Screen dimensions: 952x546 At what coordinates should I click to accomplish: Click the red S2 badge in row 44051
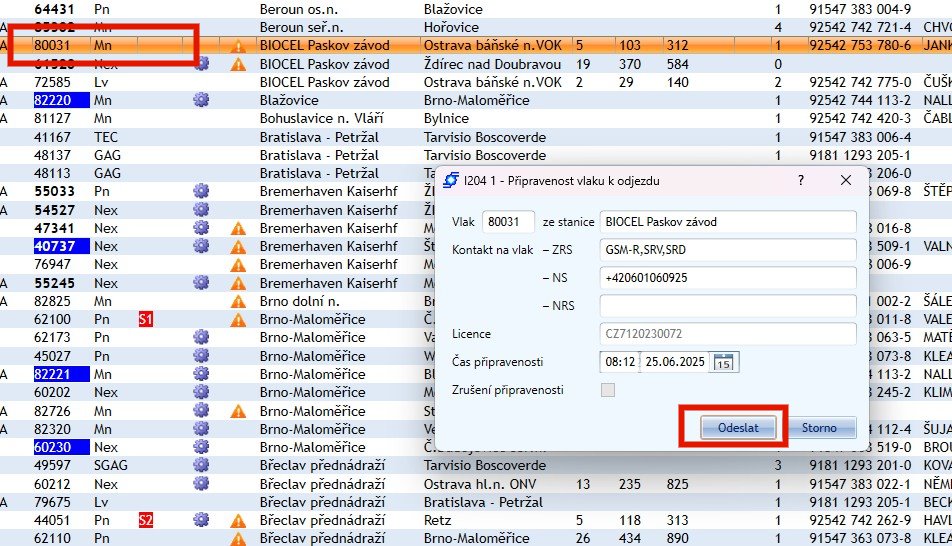(146, 520)
